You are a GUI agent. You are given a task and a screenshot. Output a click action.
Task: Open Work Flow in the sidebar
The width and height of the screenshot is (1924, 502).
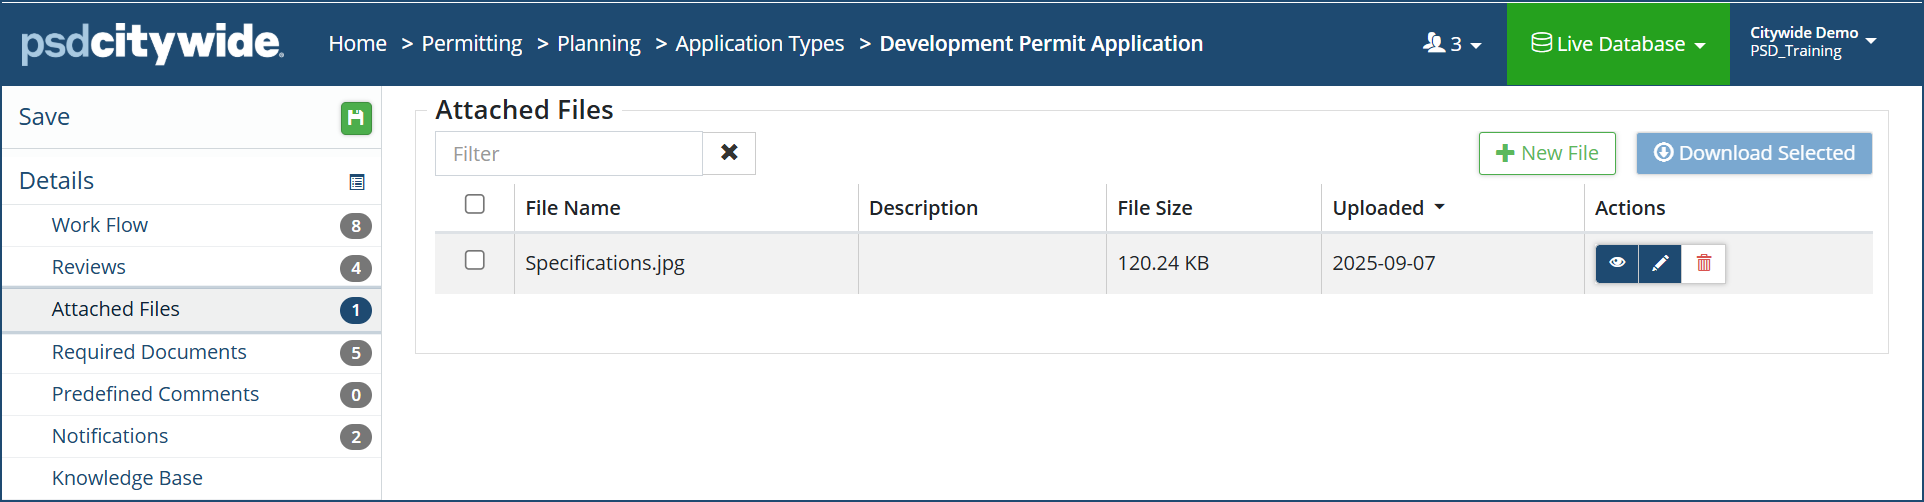[x=100, y=225]
